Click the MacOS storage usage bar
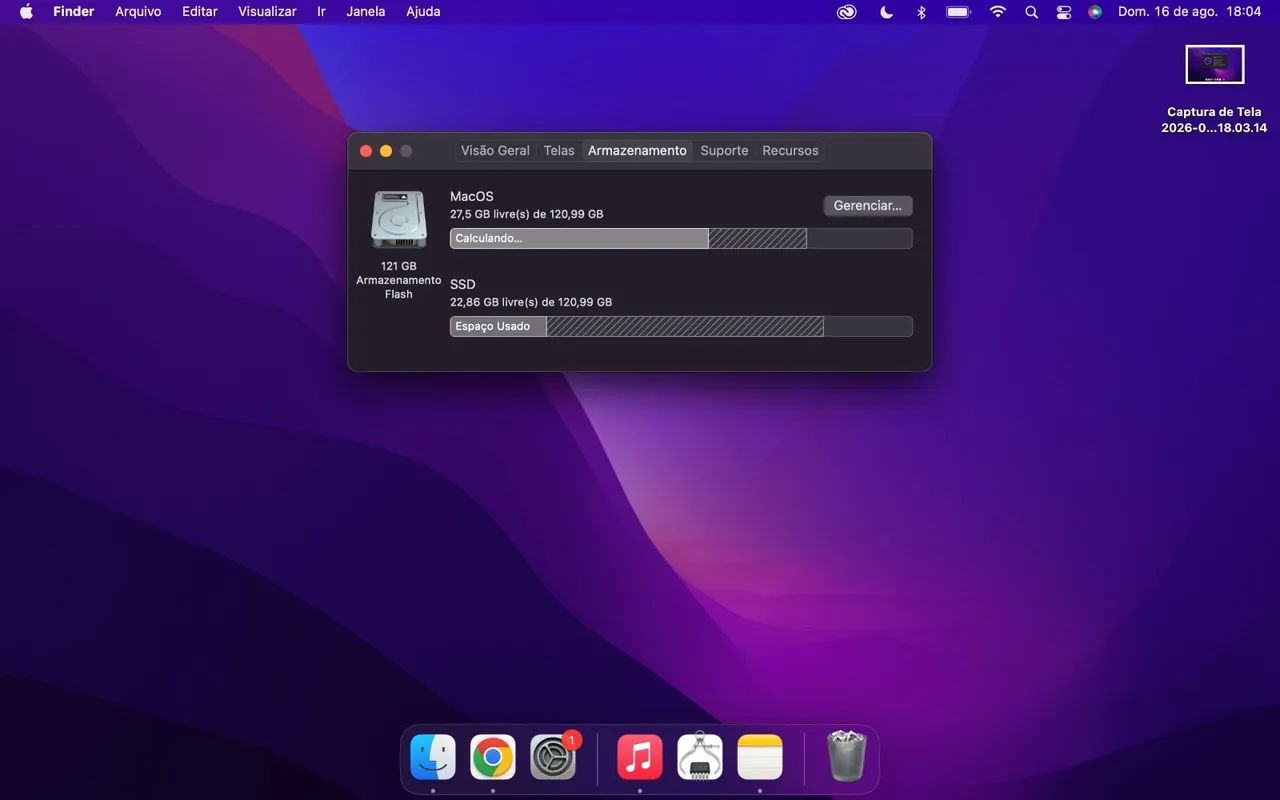Screen dimensions: 1280x800 (x=681, y=238)
